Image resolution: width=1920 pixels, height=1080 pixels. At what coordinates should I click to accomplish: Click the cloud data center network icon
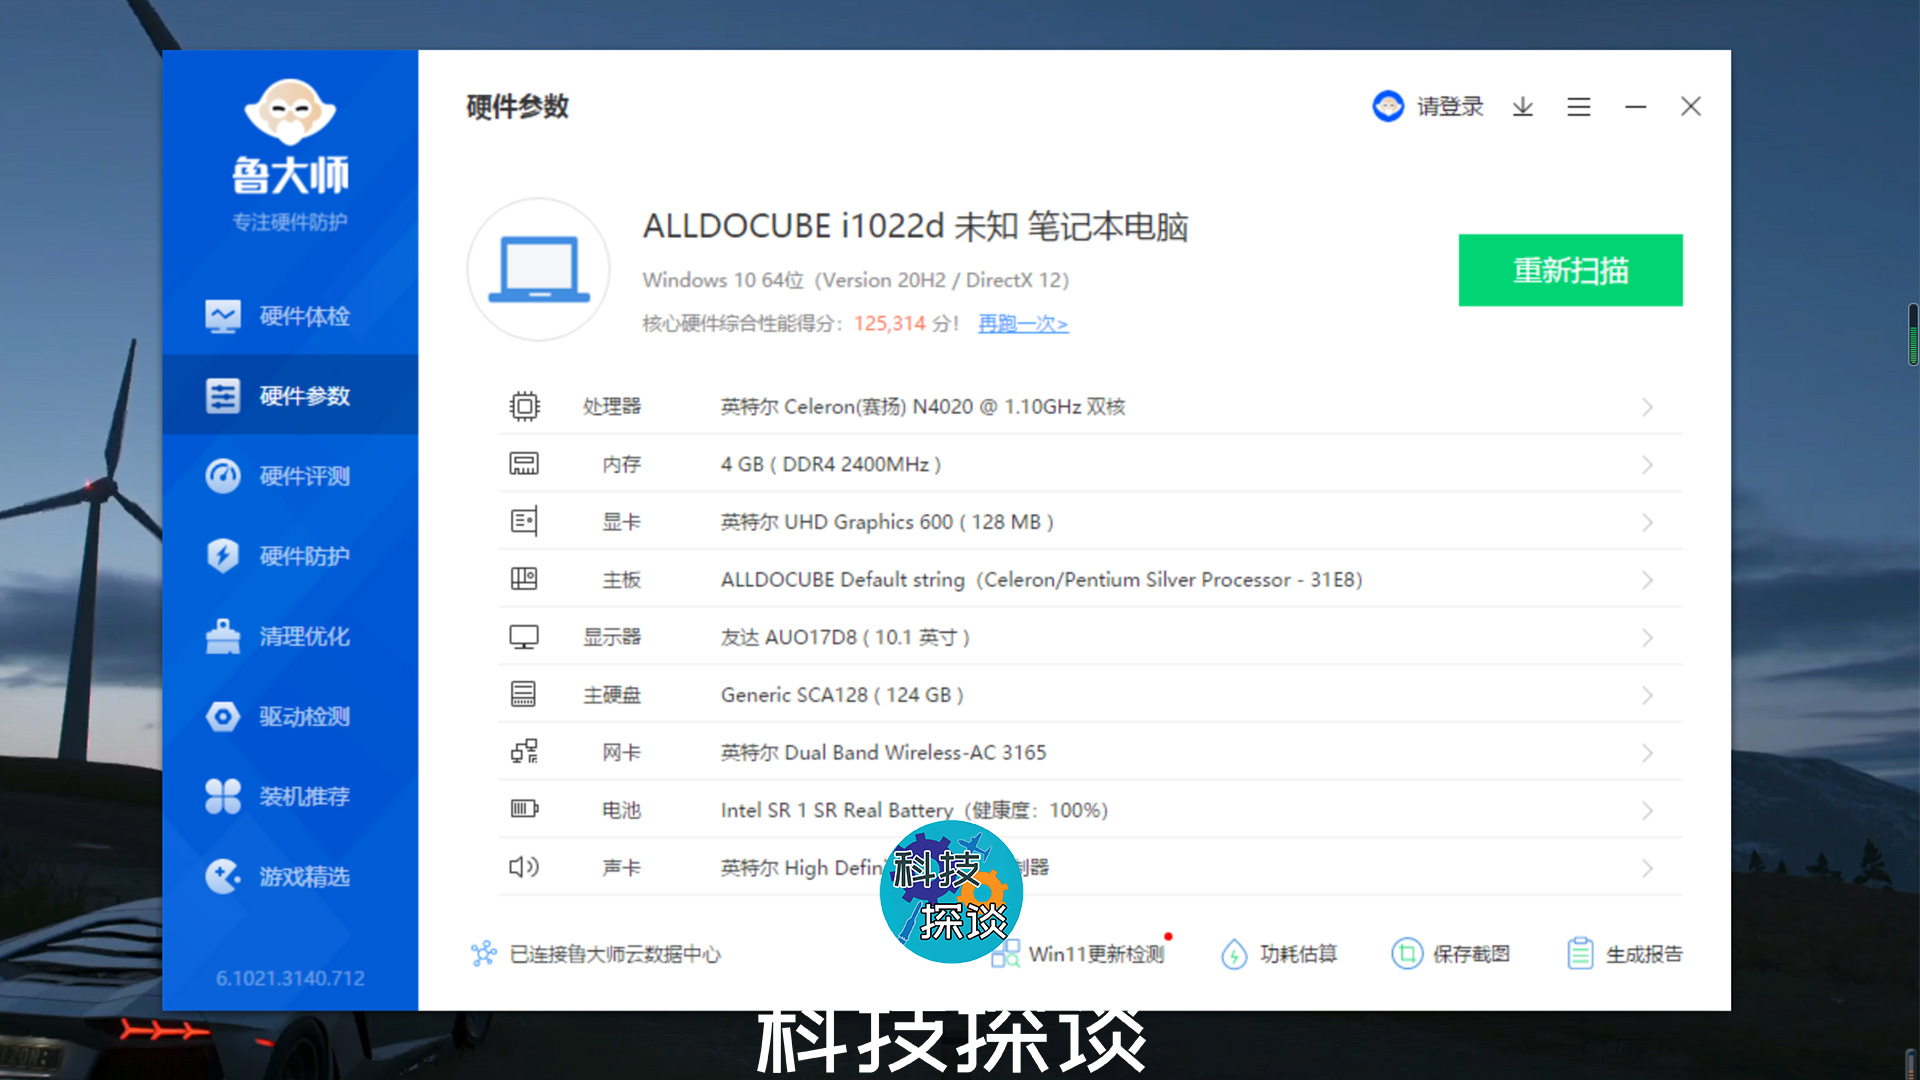(x=484, y=953)
